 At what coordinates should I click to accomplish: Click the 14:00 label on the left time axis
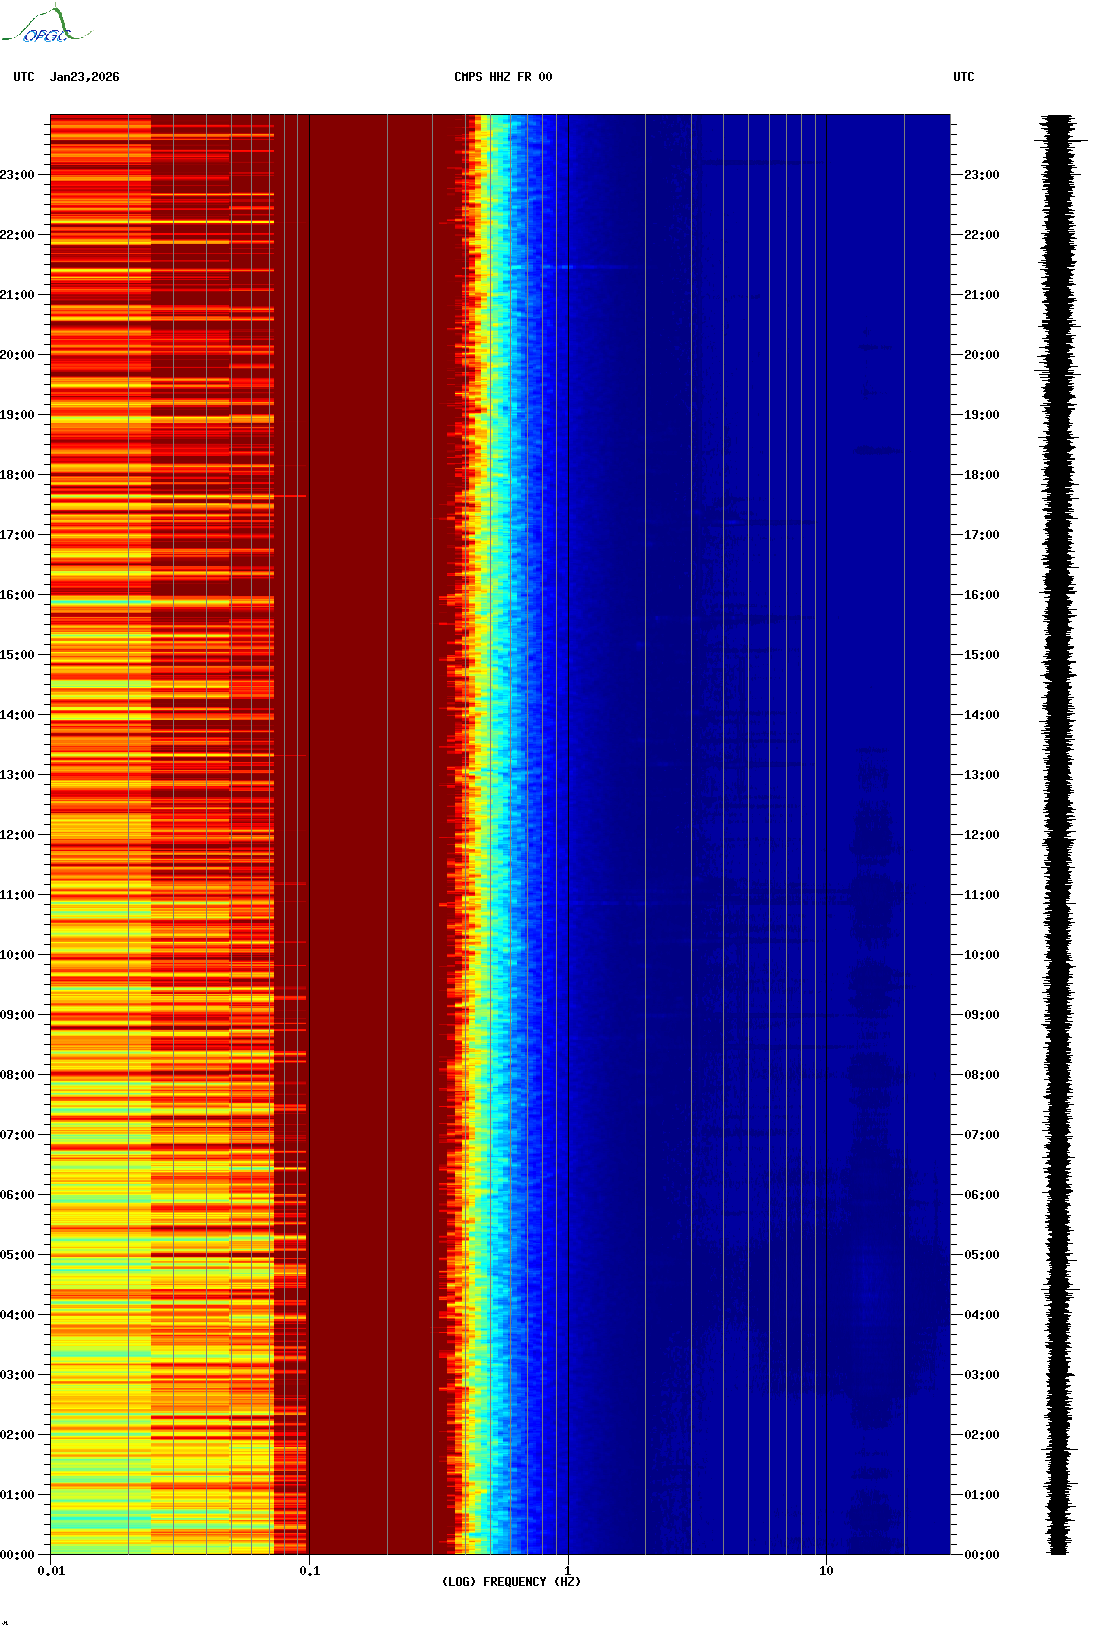click(17, 715)
